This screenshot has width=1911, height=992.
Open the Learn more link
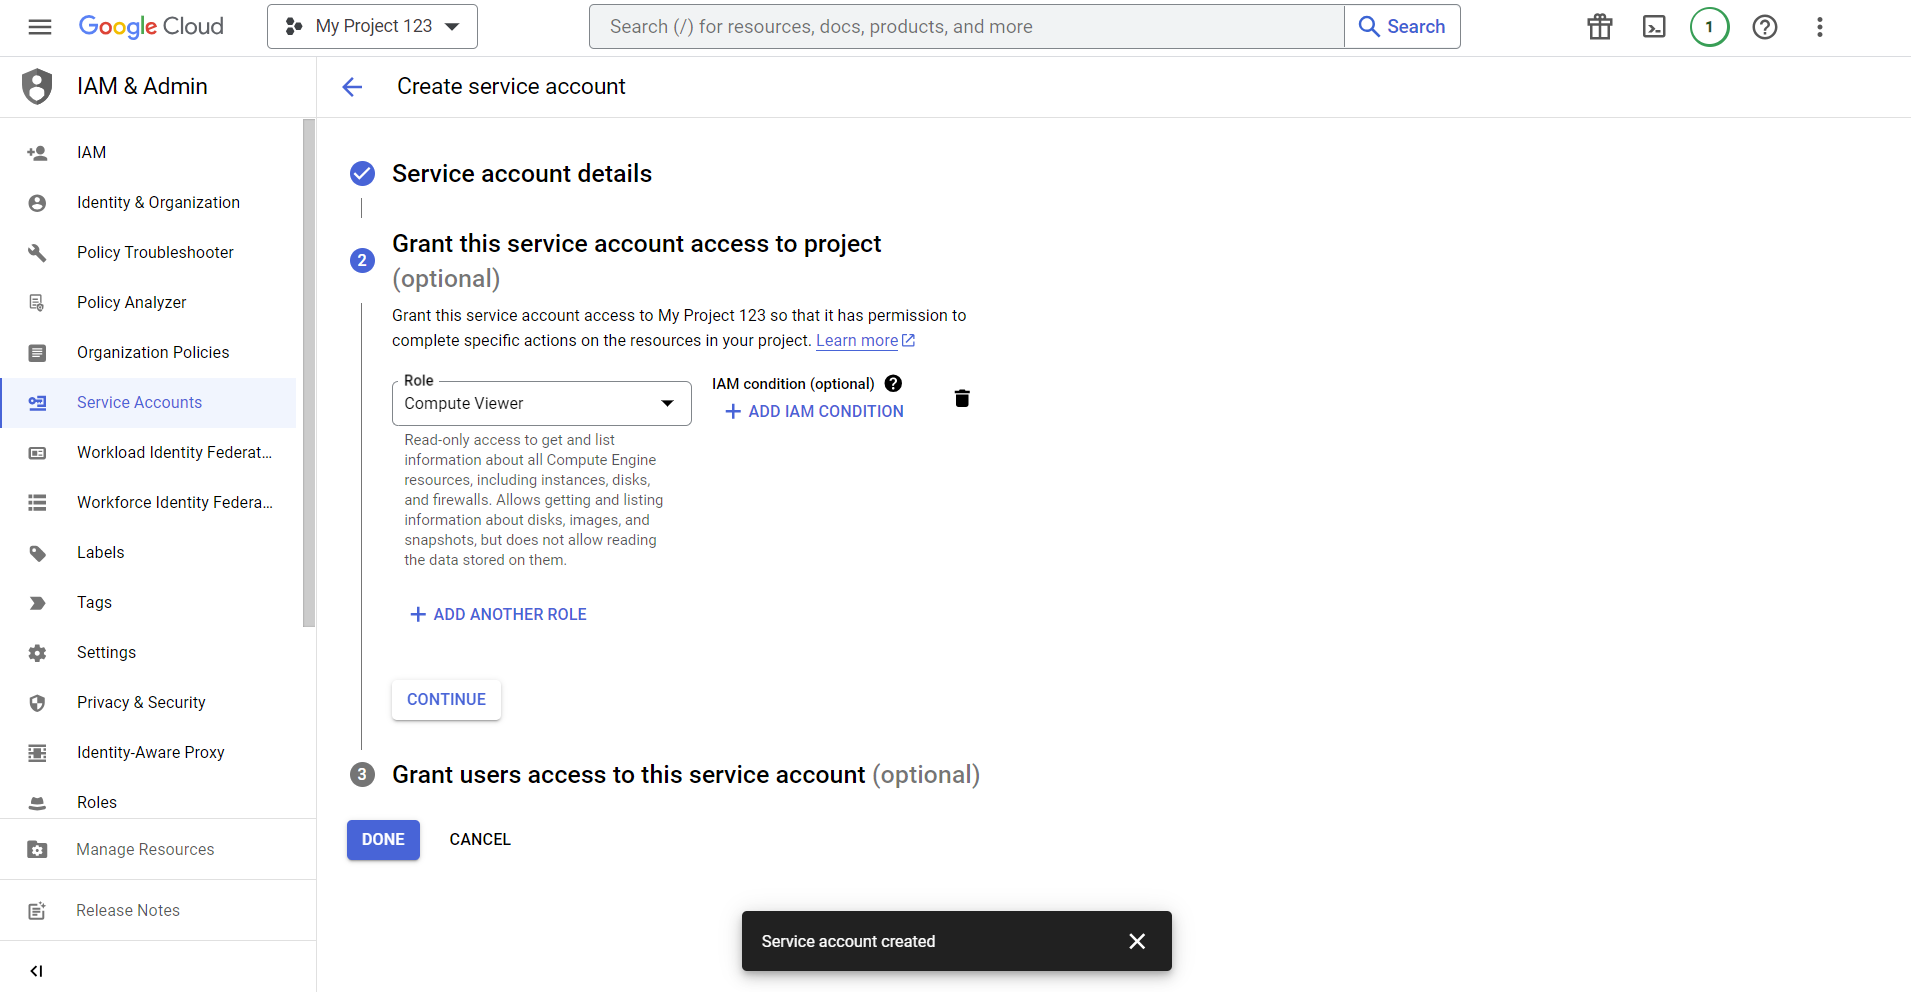(x=865, y=341)
